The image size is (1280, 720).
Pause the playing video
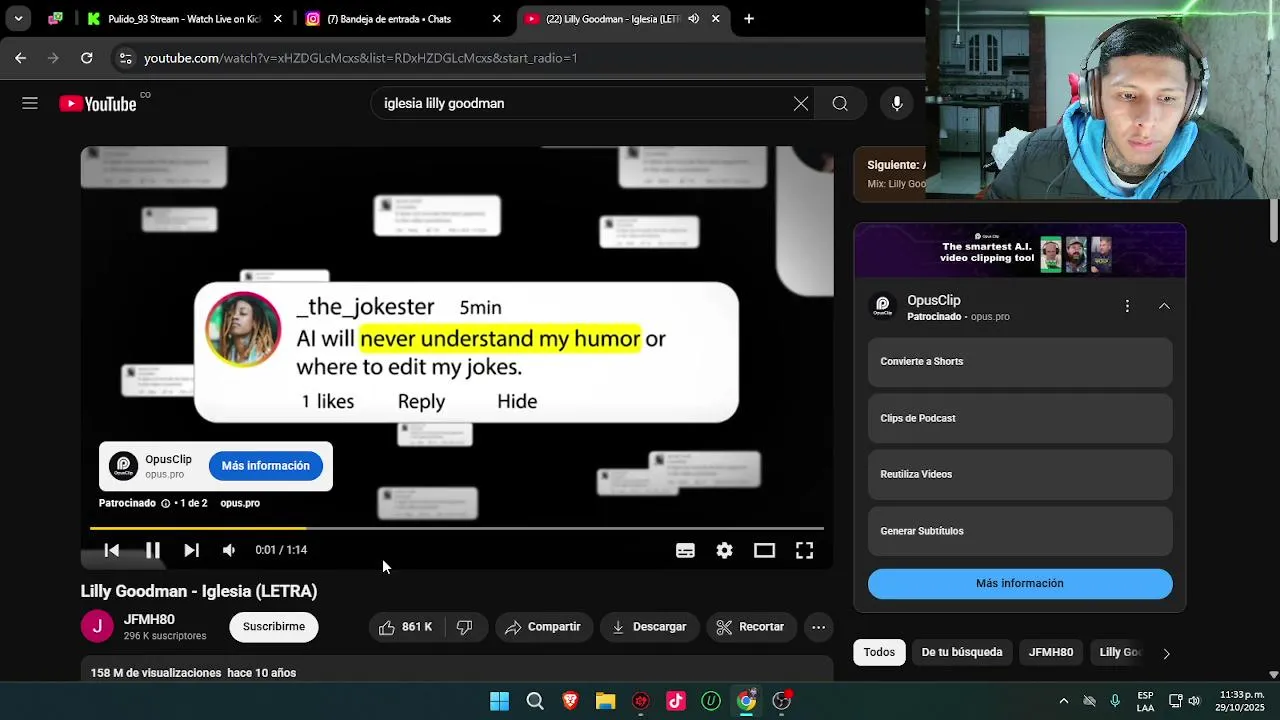pyautogui.click(x=153, y=550)
